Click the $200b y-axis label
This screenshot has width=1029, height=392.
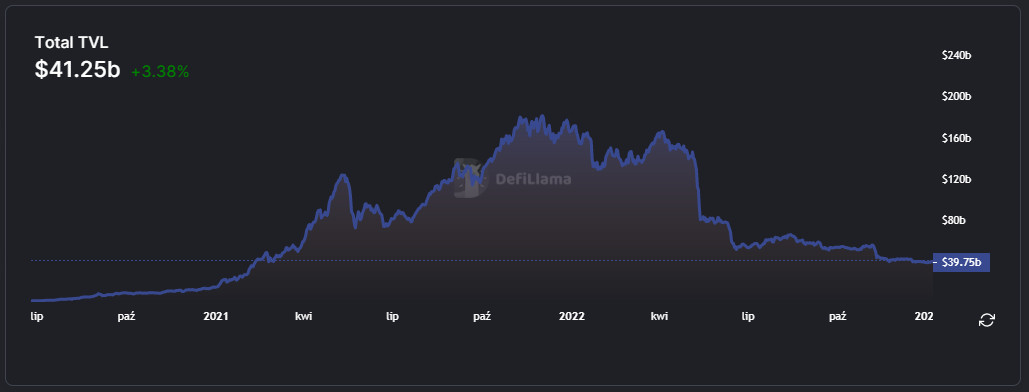pos(956,97)
